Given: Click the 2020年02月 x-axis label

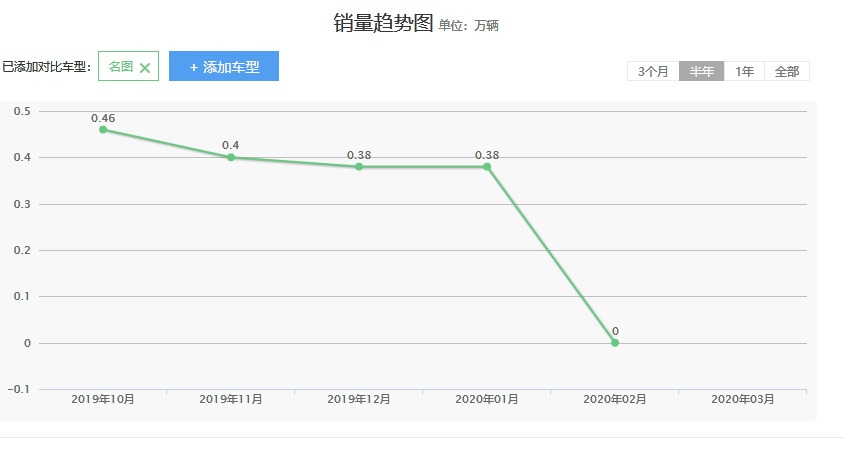Looking at the screenshot, I should 615,399.
